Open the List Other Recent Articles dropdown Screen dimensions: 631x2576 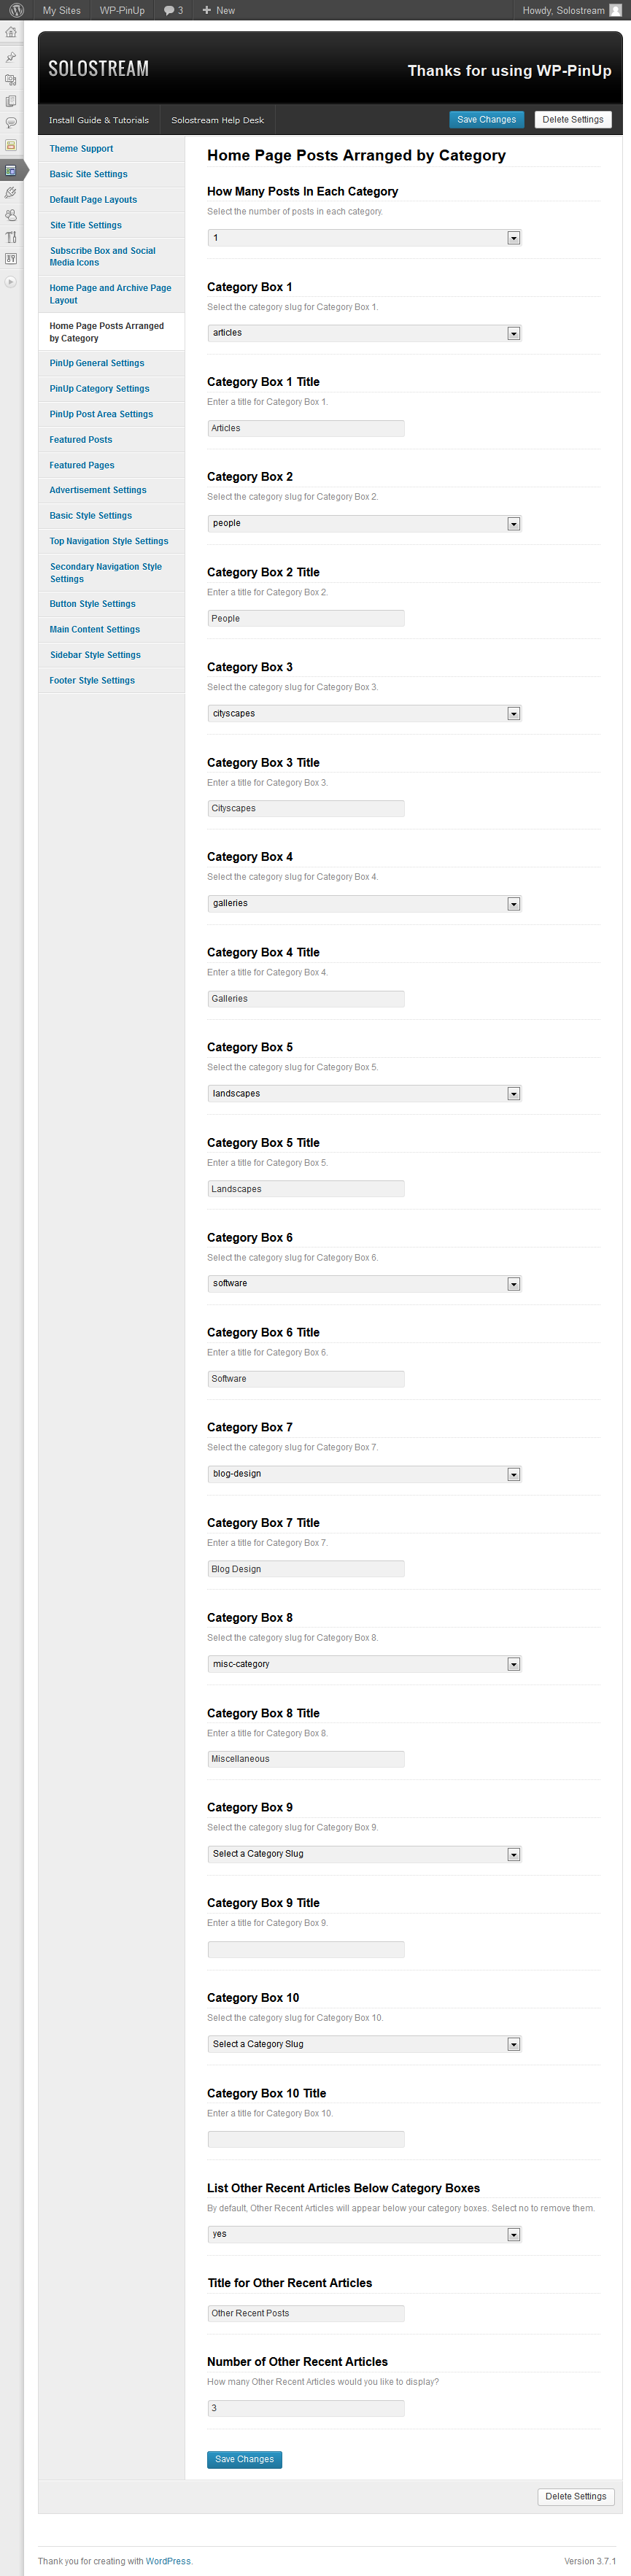[364, 2234]
